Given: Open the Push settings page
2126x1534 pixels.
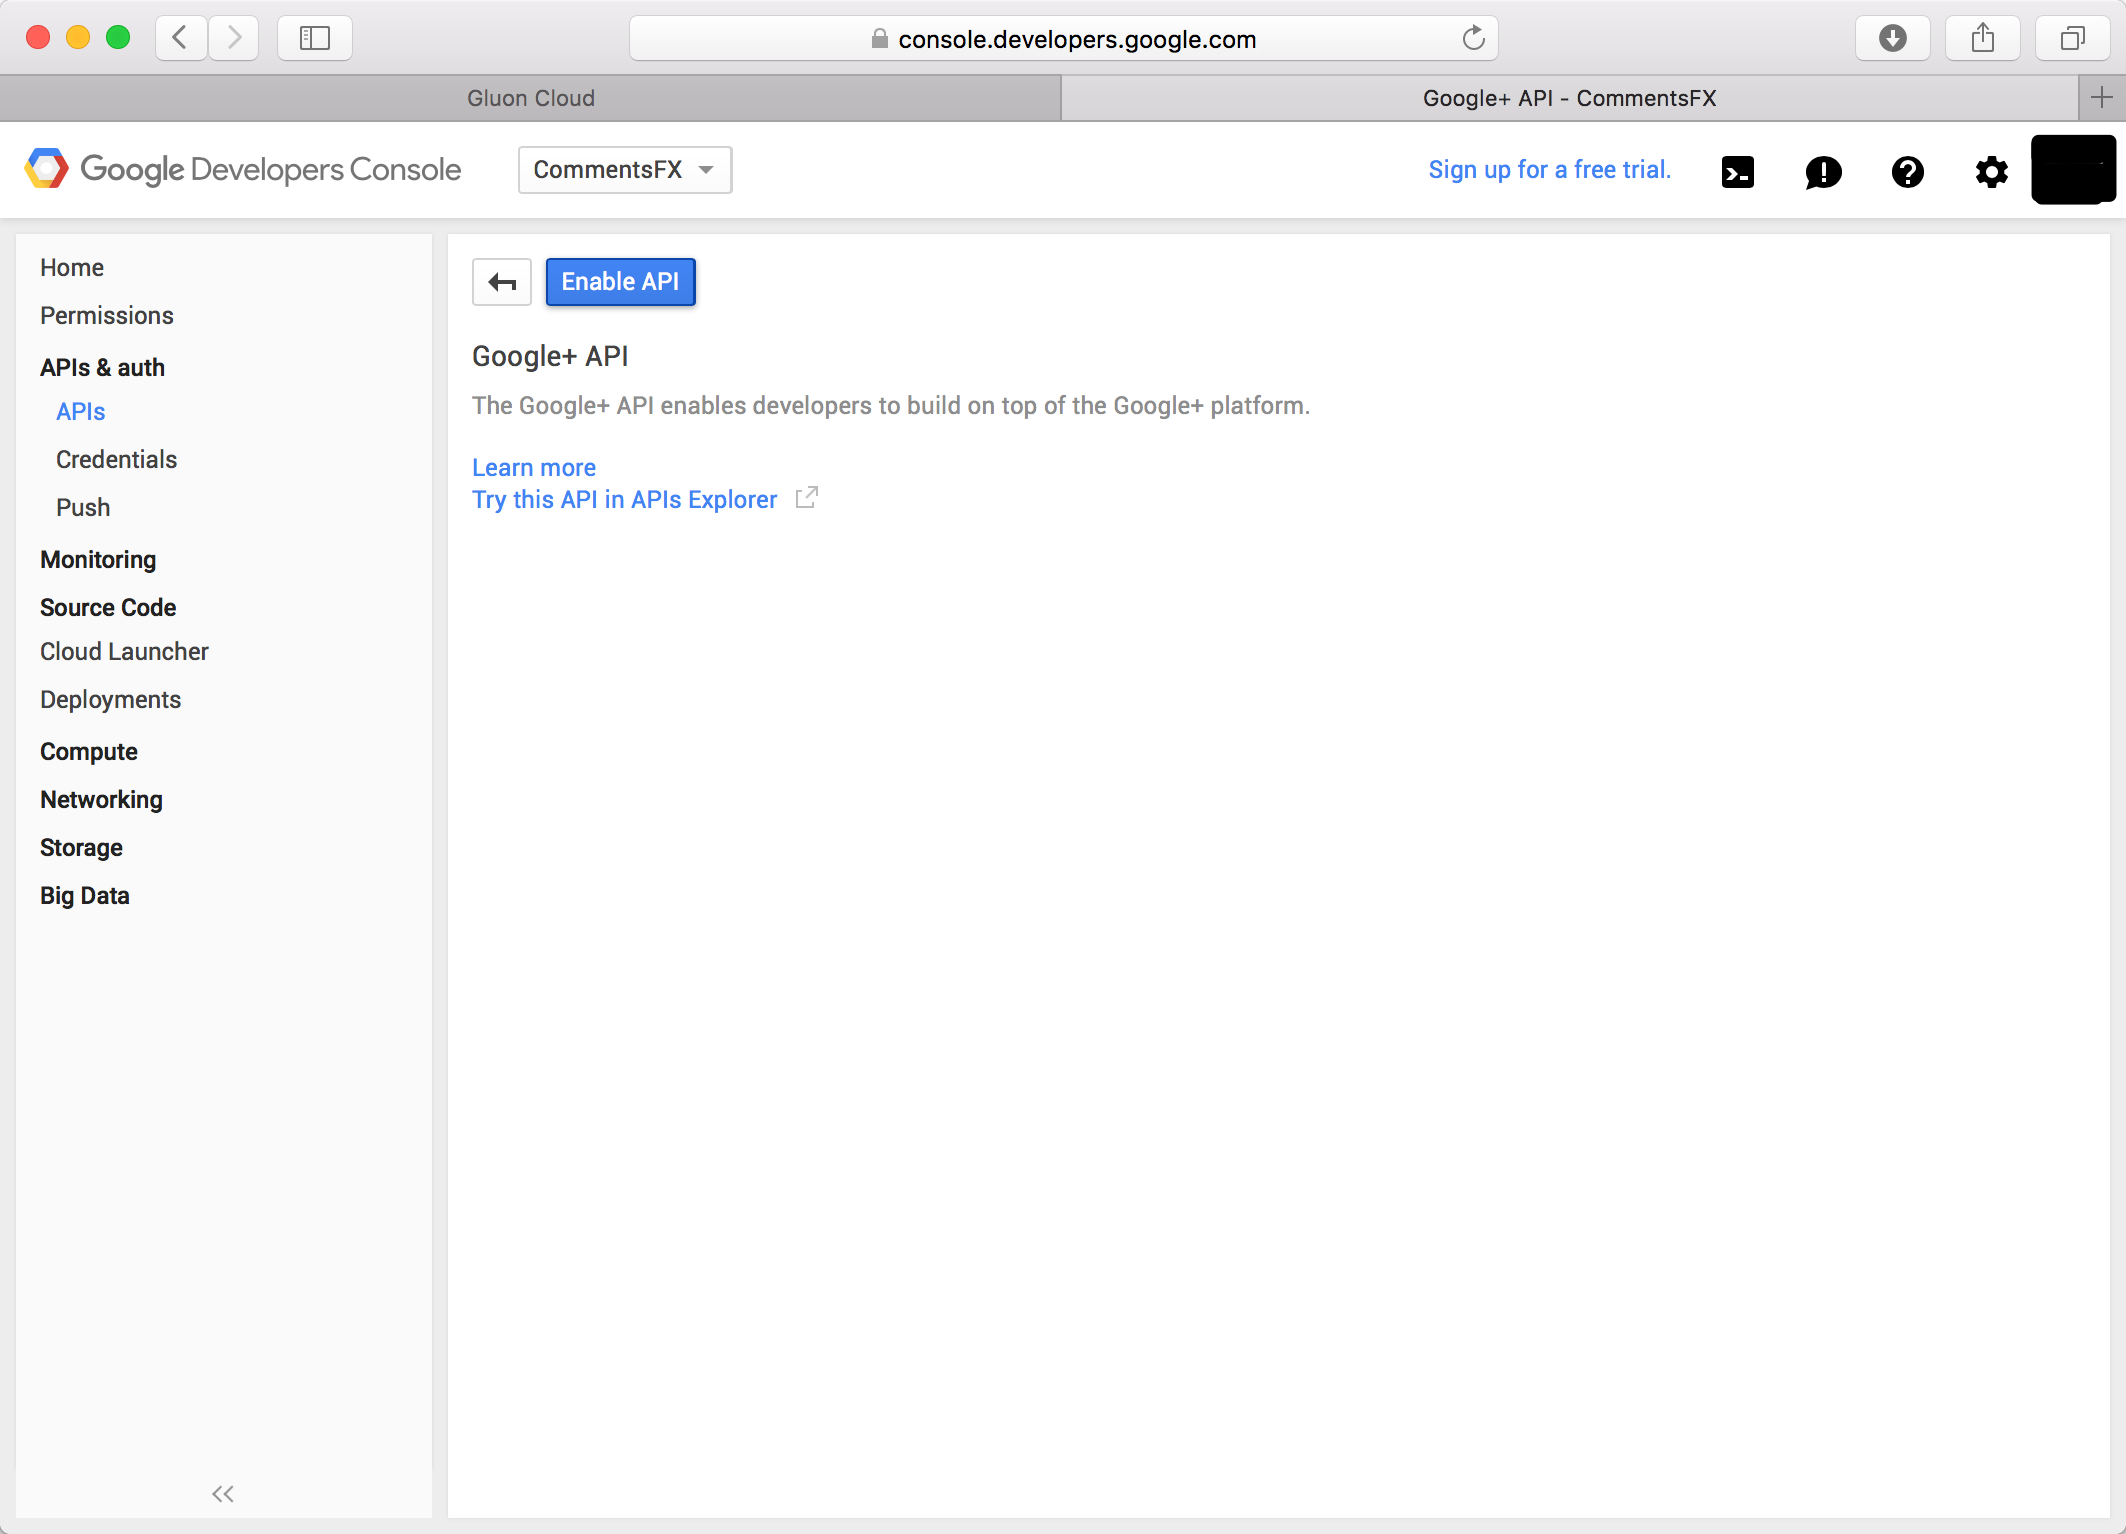Looking at the screenshot, I should (83, 508).
